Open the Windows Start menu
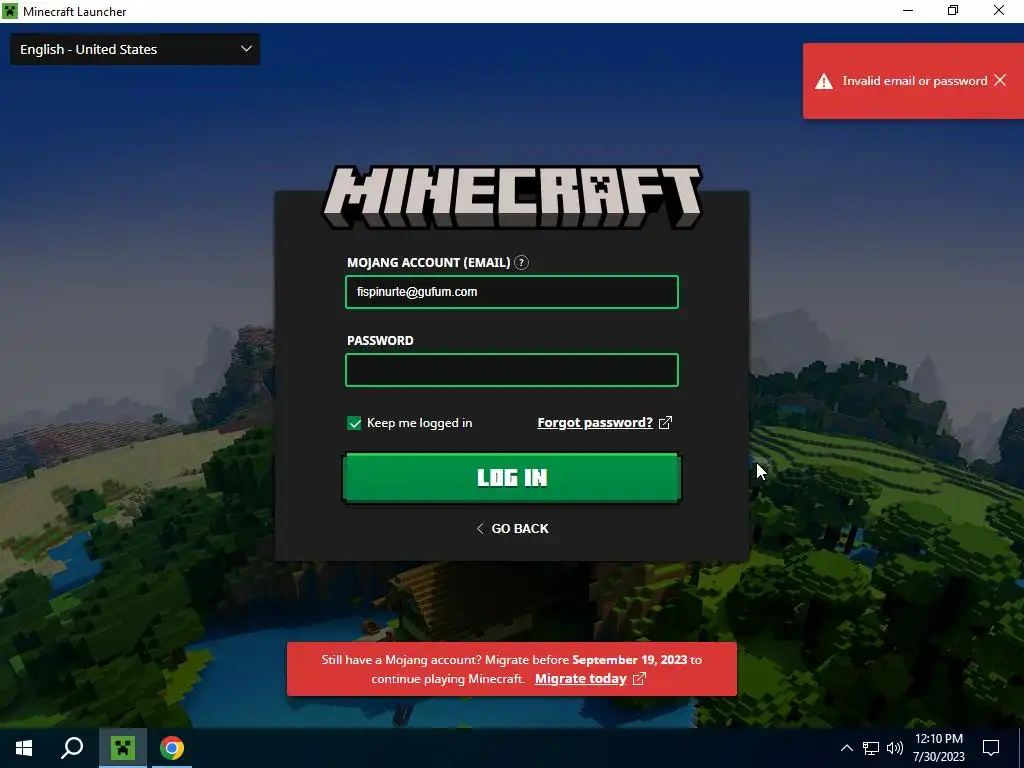1024x768 pixels. click(24, 748)
